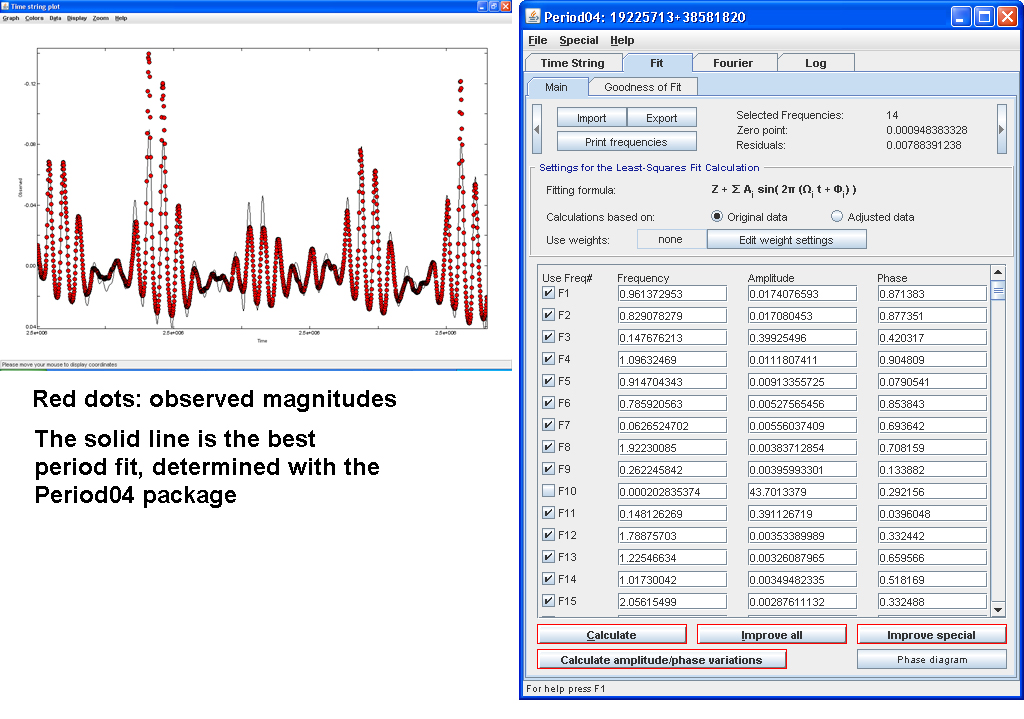This screenshot has width=1024, height=719.
Task: Open Data menu in Time string plot window
Action: (x=56, y=18)
